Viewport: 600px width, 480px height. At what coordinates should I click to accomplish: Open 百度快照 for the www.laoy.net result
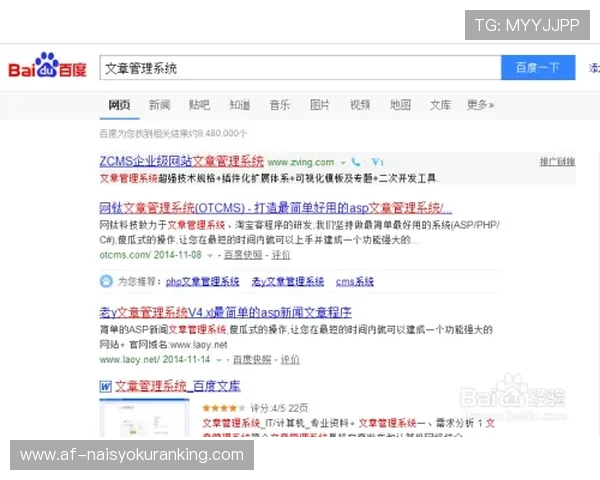(x=252, y=359)
